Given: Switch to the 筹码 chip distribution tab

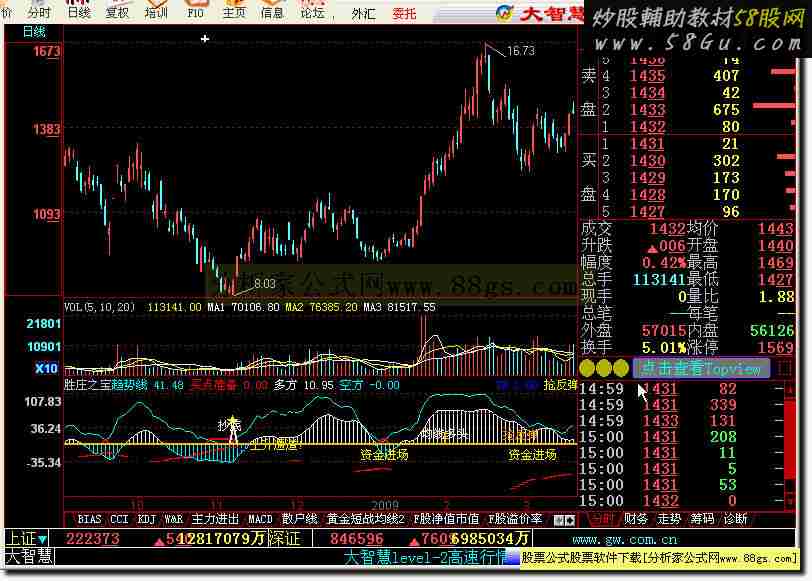Looking at the screenshot, I should (x=702, y=519).
